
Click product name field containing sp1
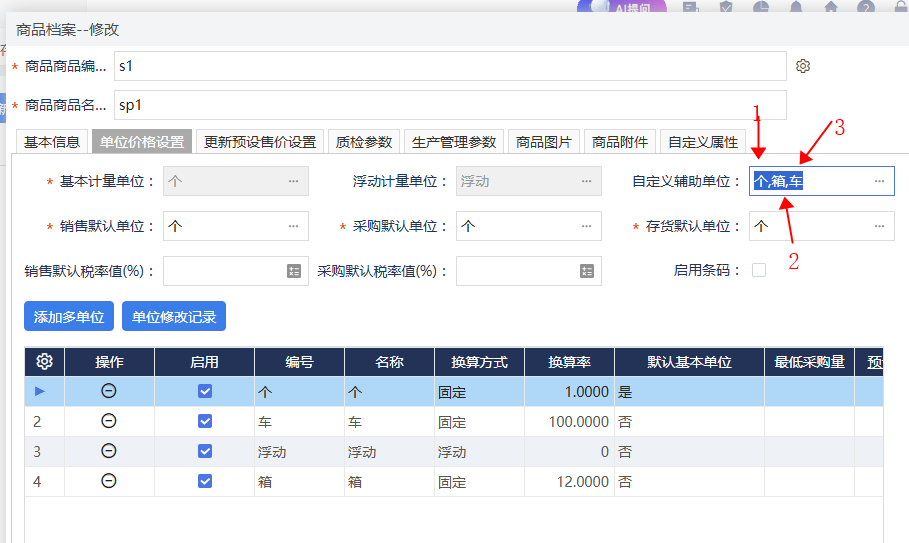pos(450,105)
